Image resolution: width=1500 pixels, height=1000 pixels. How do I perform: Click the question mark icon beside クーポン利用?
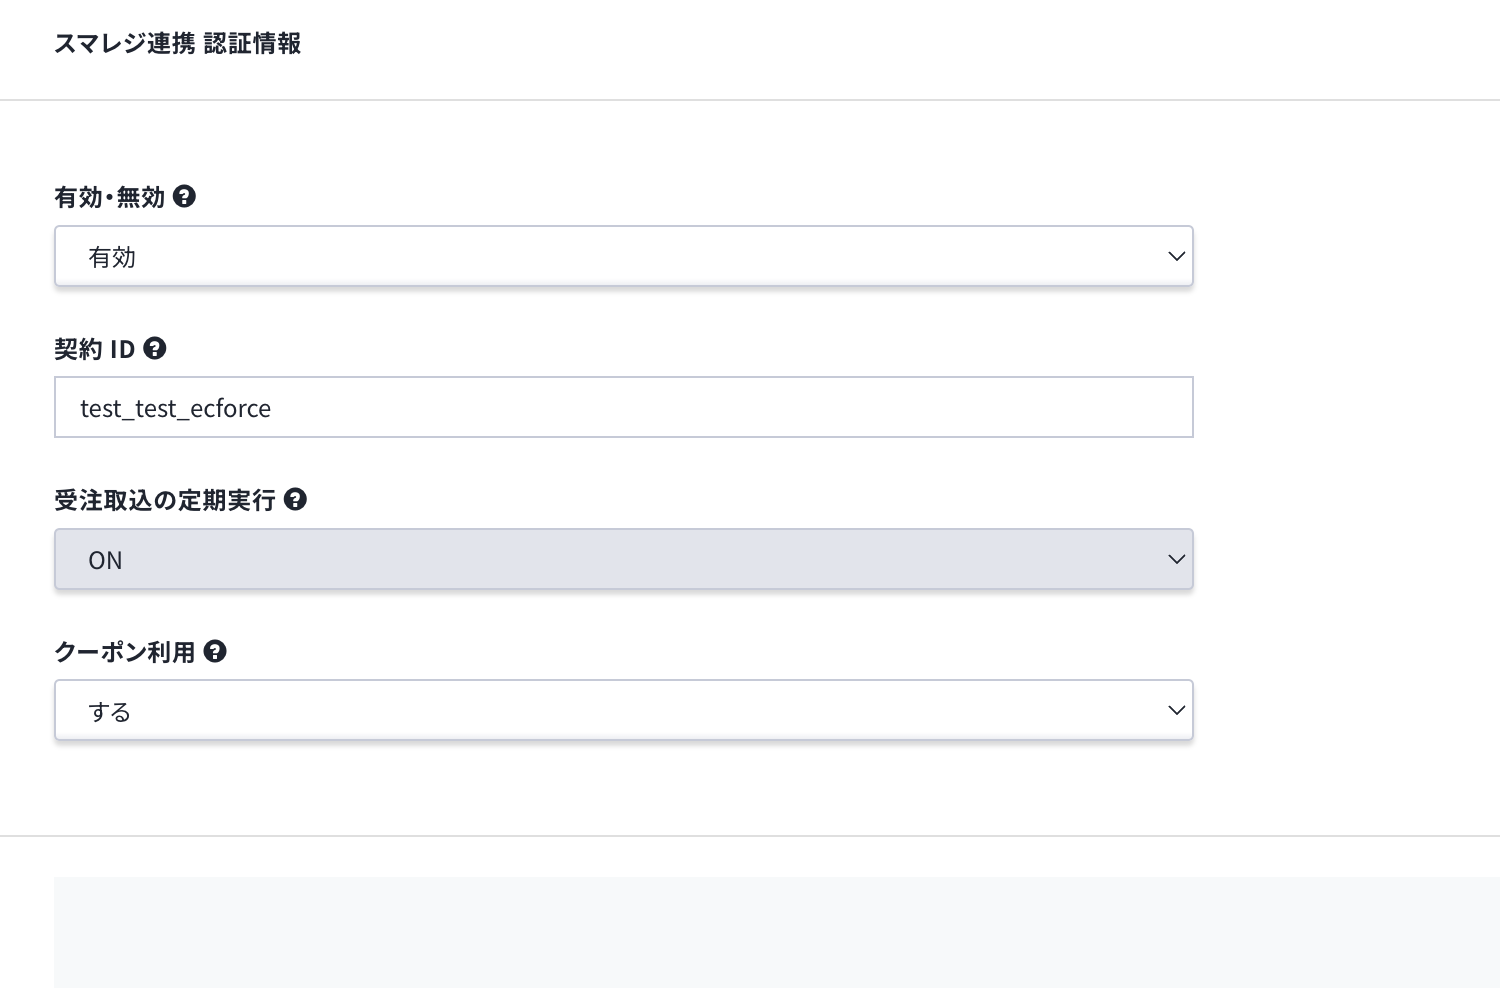215,651
